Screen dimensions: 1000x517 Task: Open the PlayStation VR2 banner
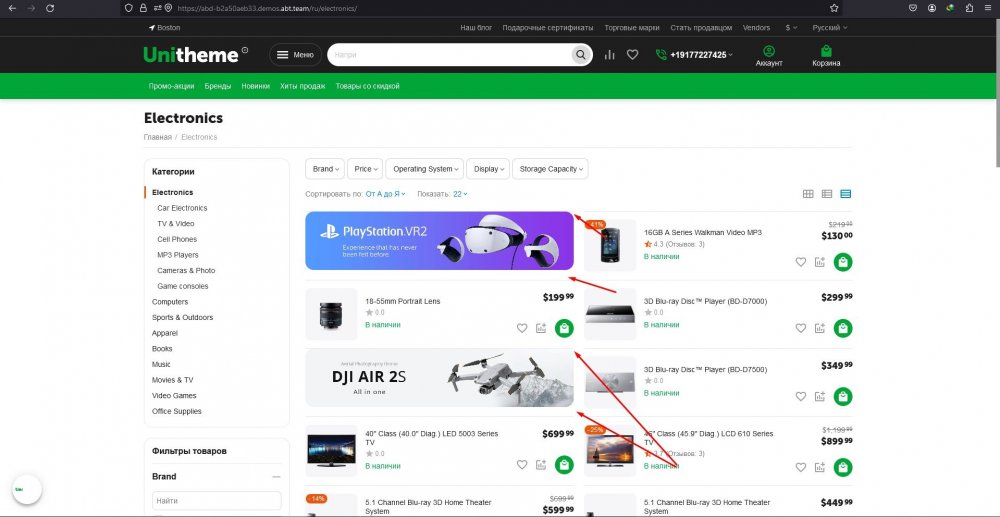tap(439, 241)
